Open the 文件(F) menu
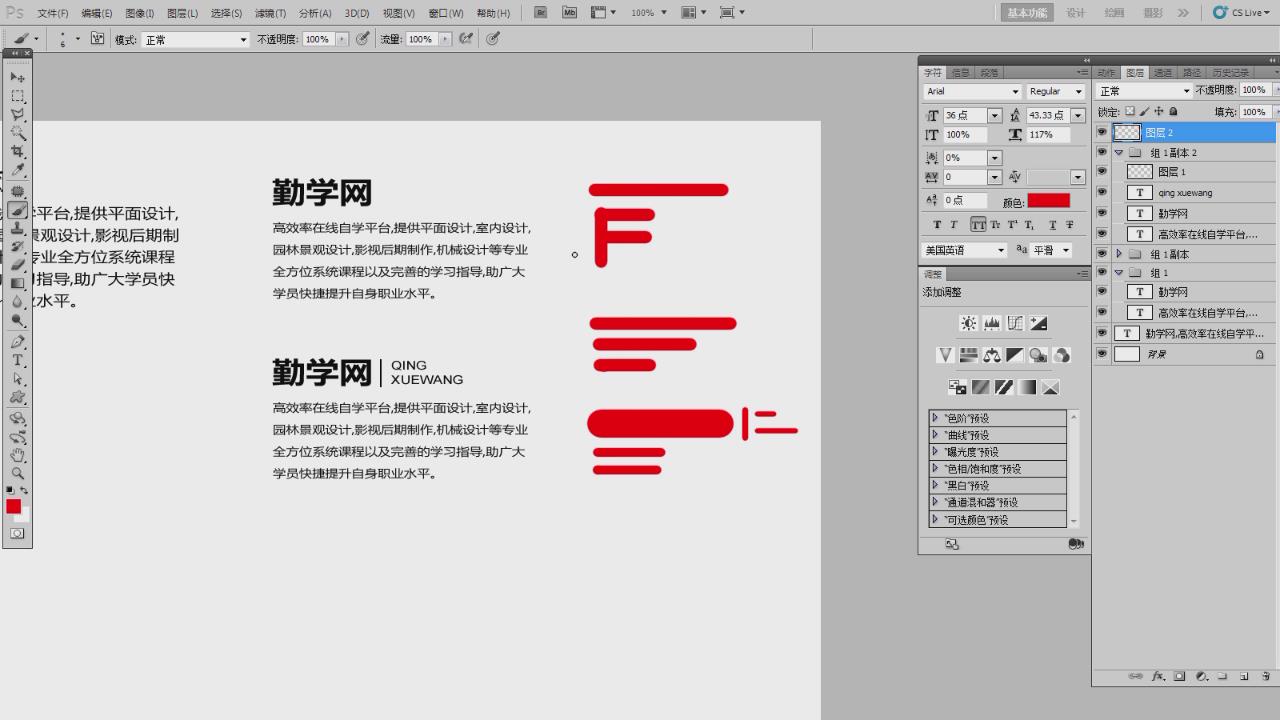This screenshot has height=720, width=1280. tap(53, 13)
